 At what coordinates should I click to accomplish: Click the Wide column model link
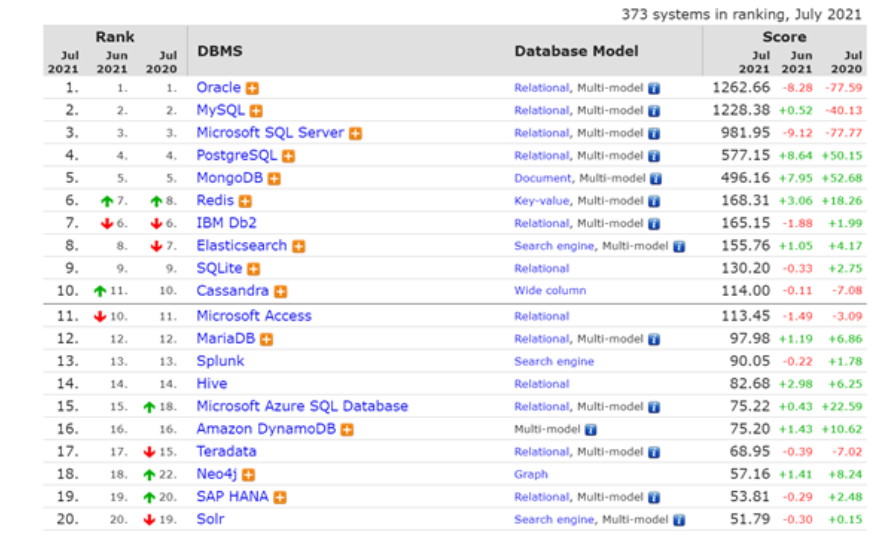pyautogui.click(x=550, y=291)
